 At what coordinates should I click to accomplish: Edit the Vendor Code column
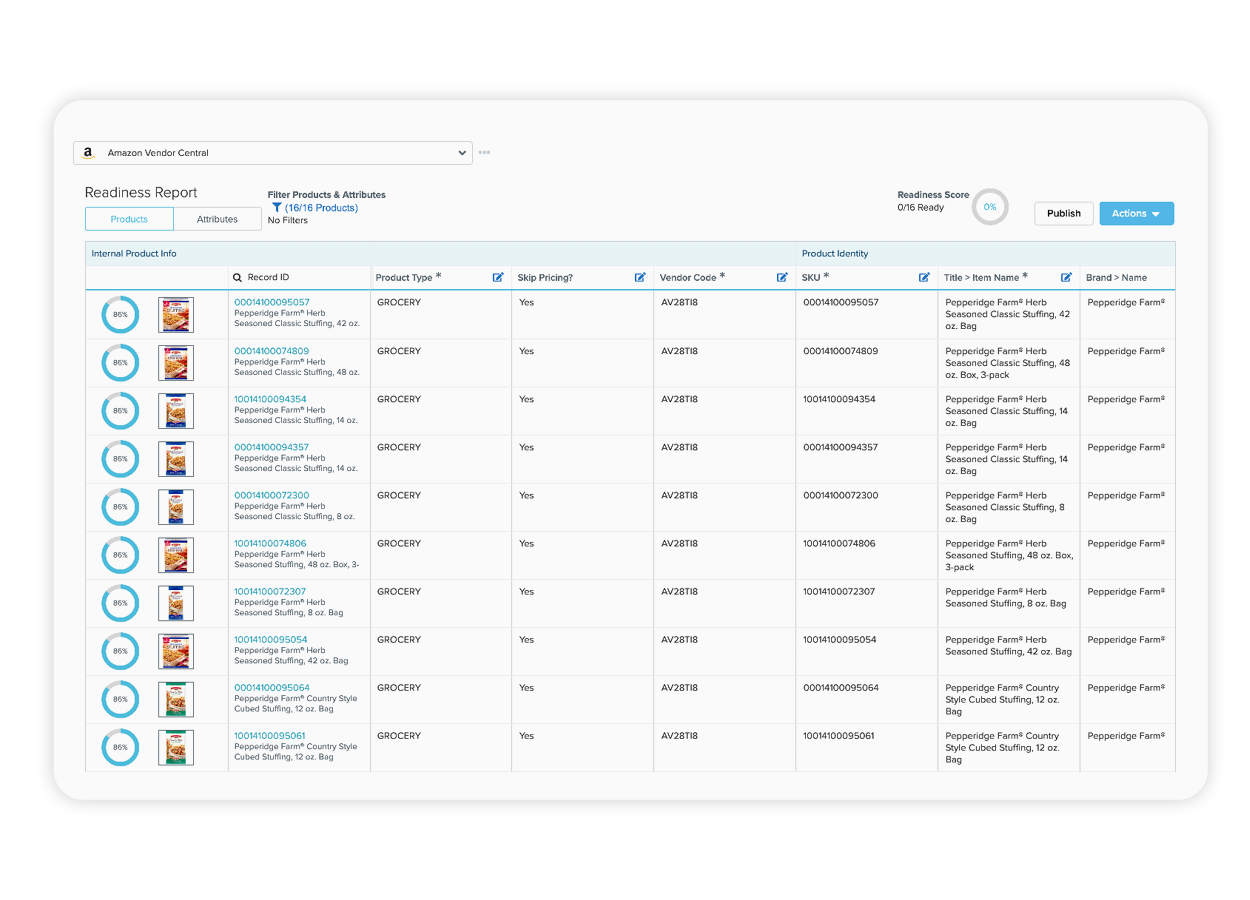pyautogui.click(x=782, y=278)
